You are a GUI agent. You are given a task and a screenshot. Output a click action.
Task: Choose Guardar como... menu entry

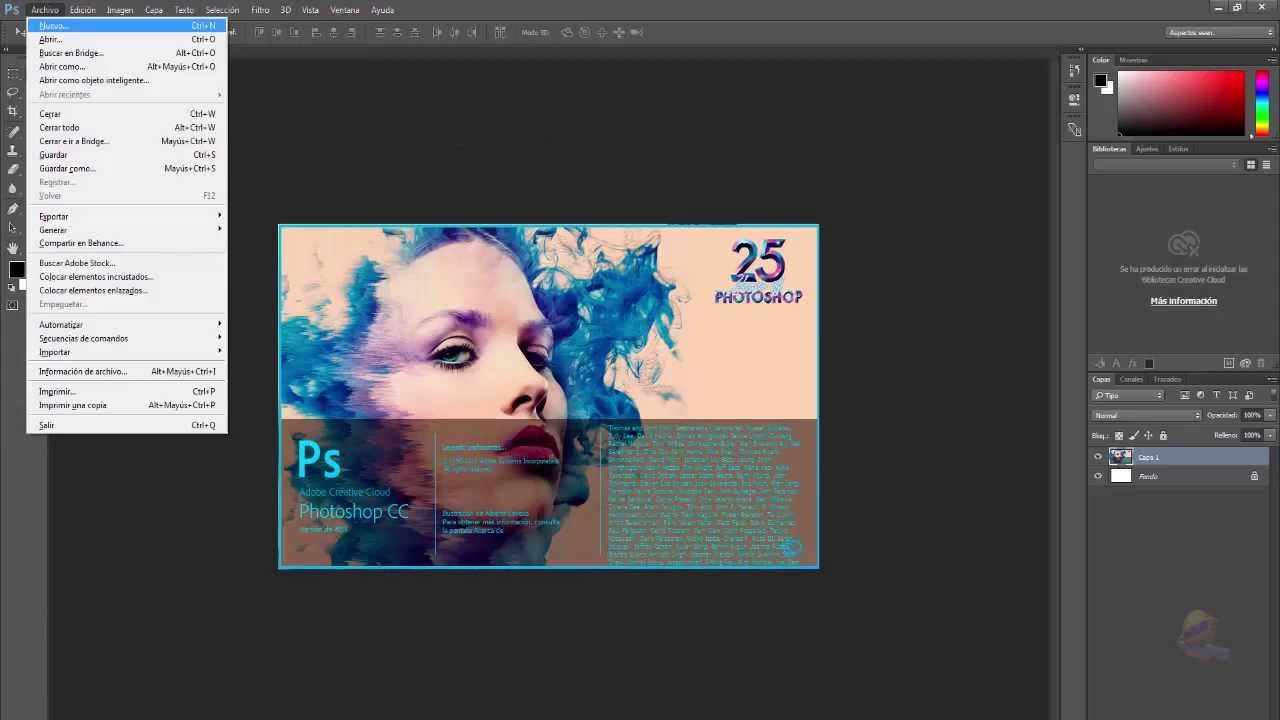click(127, 168)
